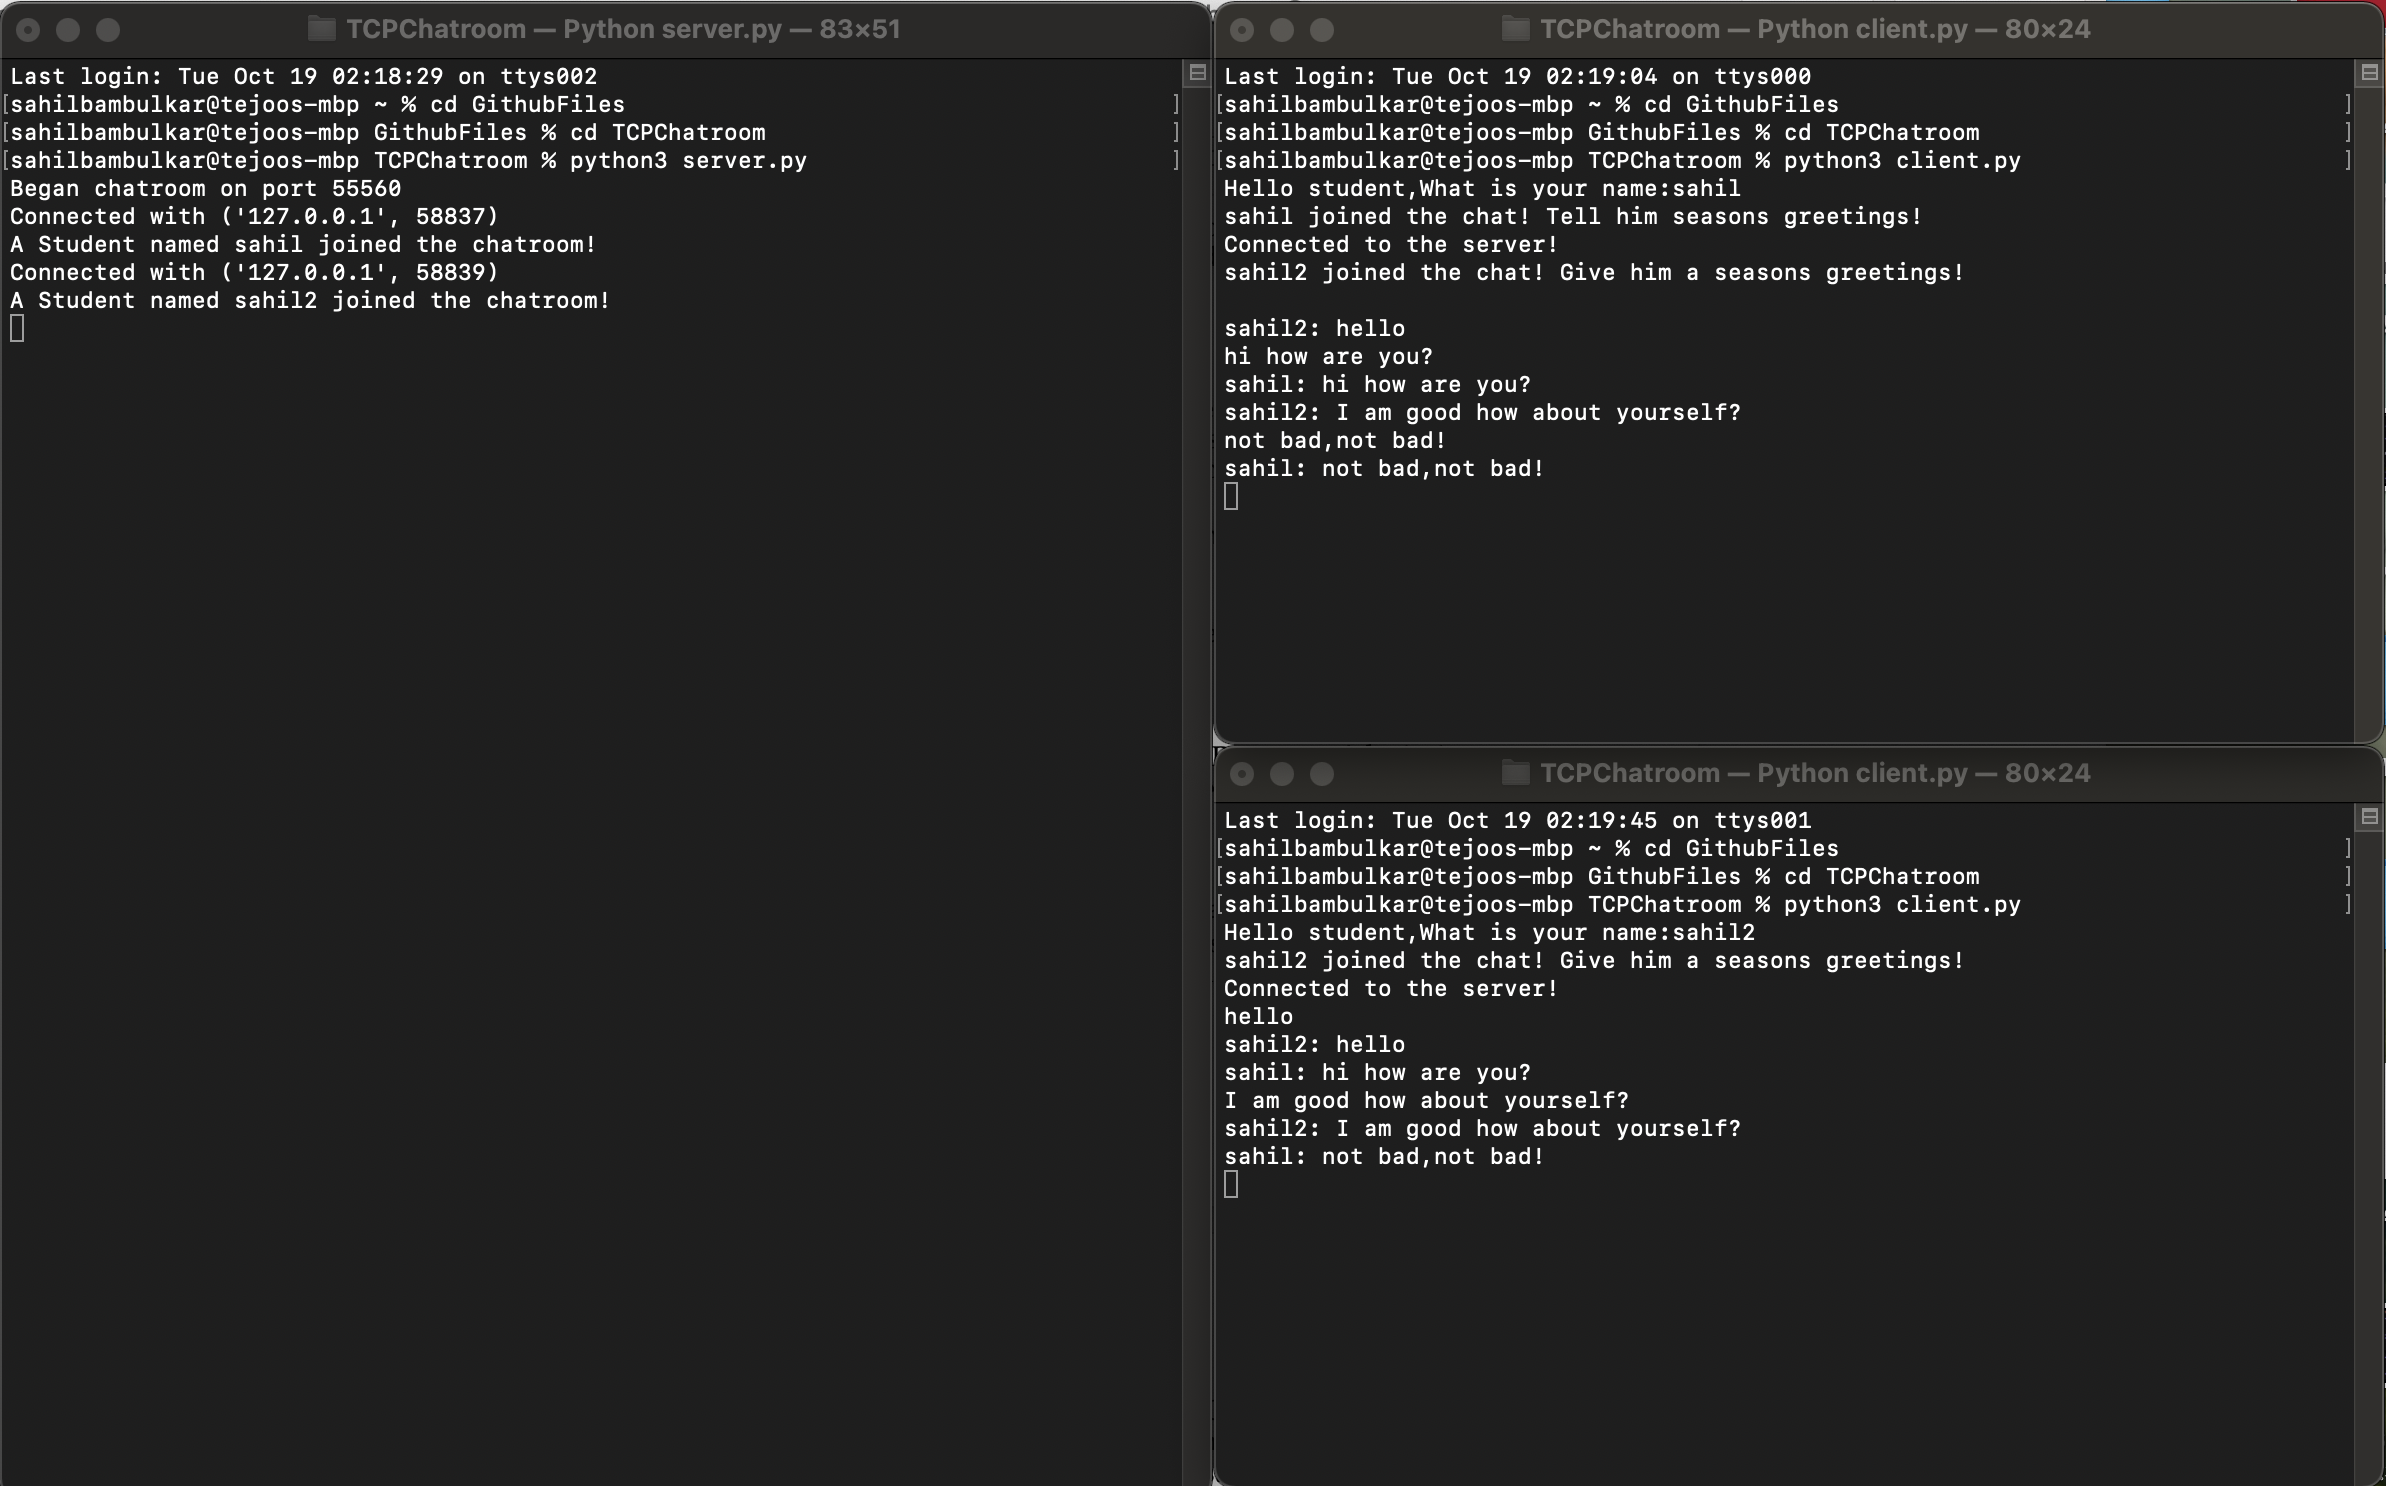Screen dimensions: 2386x1486
Task: Click the bottom client.py window title bar
Action: point(1800,773)
